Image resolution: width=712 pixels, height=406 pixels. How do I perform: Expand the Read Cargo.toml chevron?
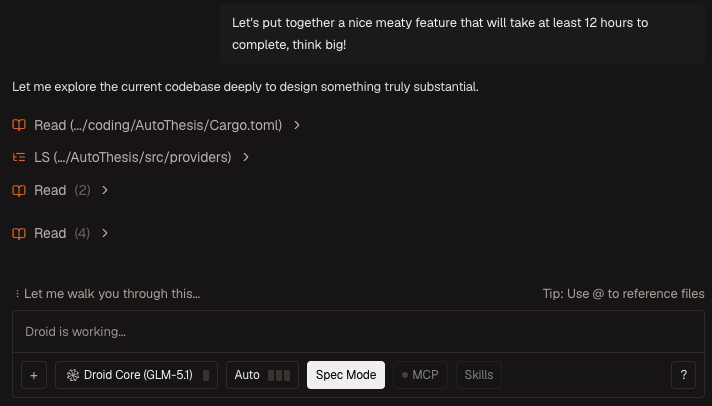[x=297, y=125]
